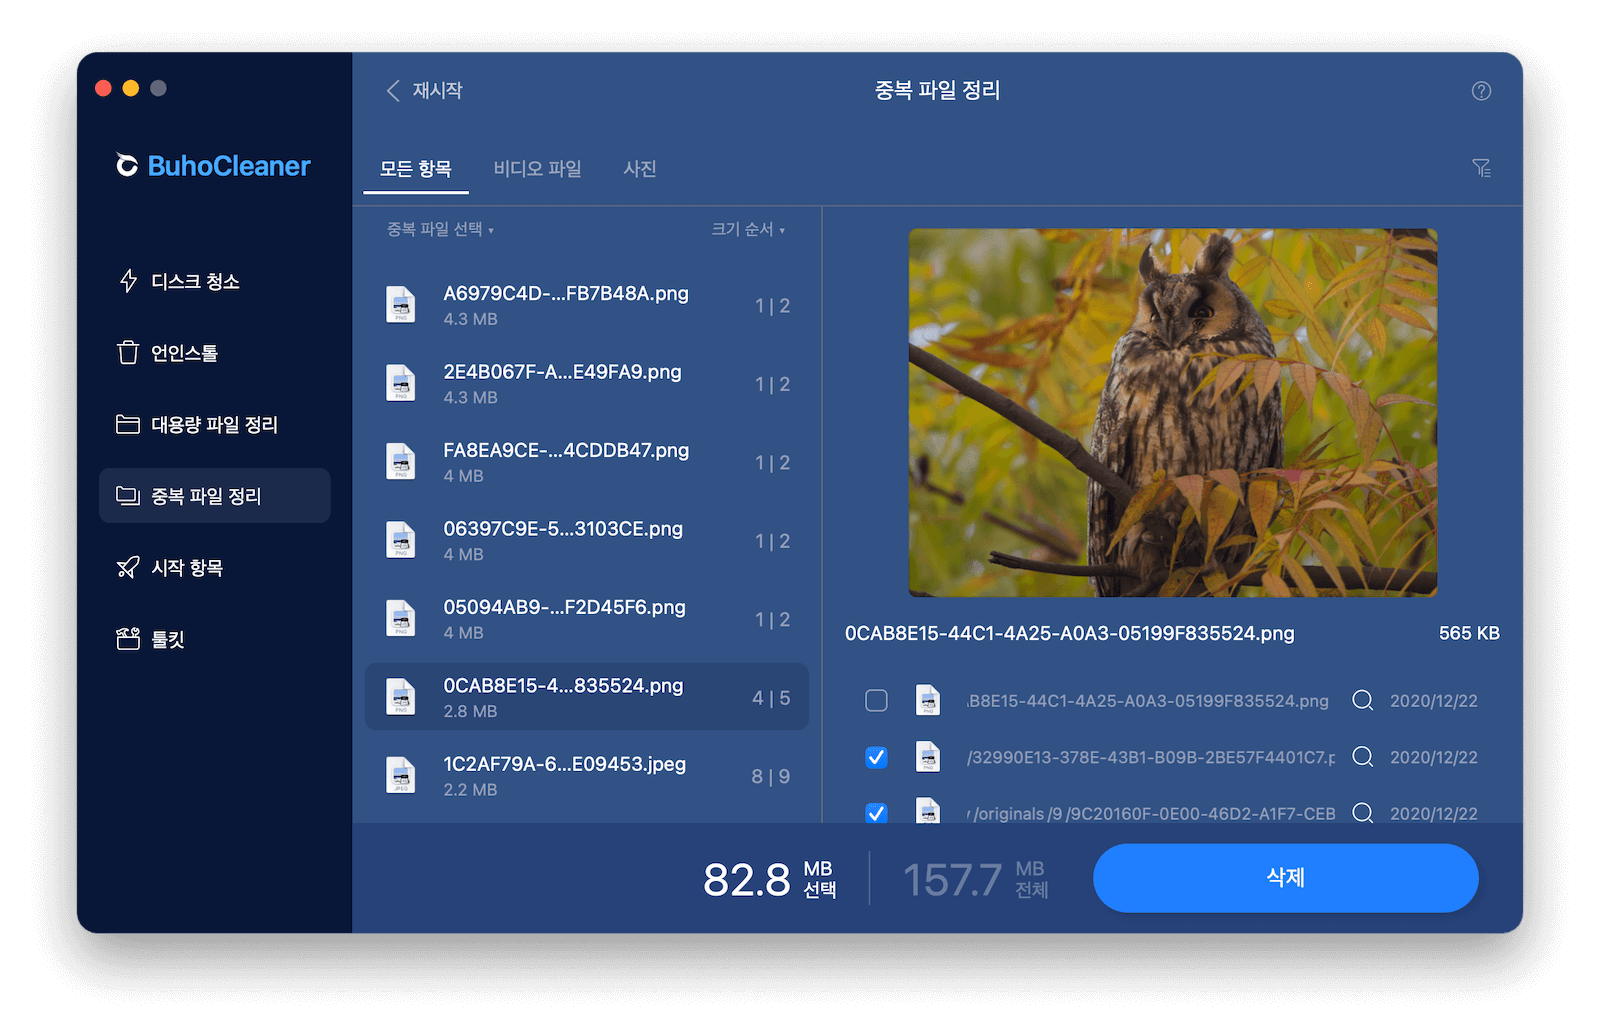Click the disk cleanup lightning icon
The width and height of the screenshot is (1600, 1035).
click(128, 281)
